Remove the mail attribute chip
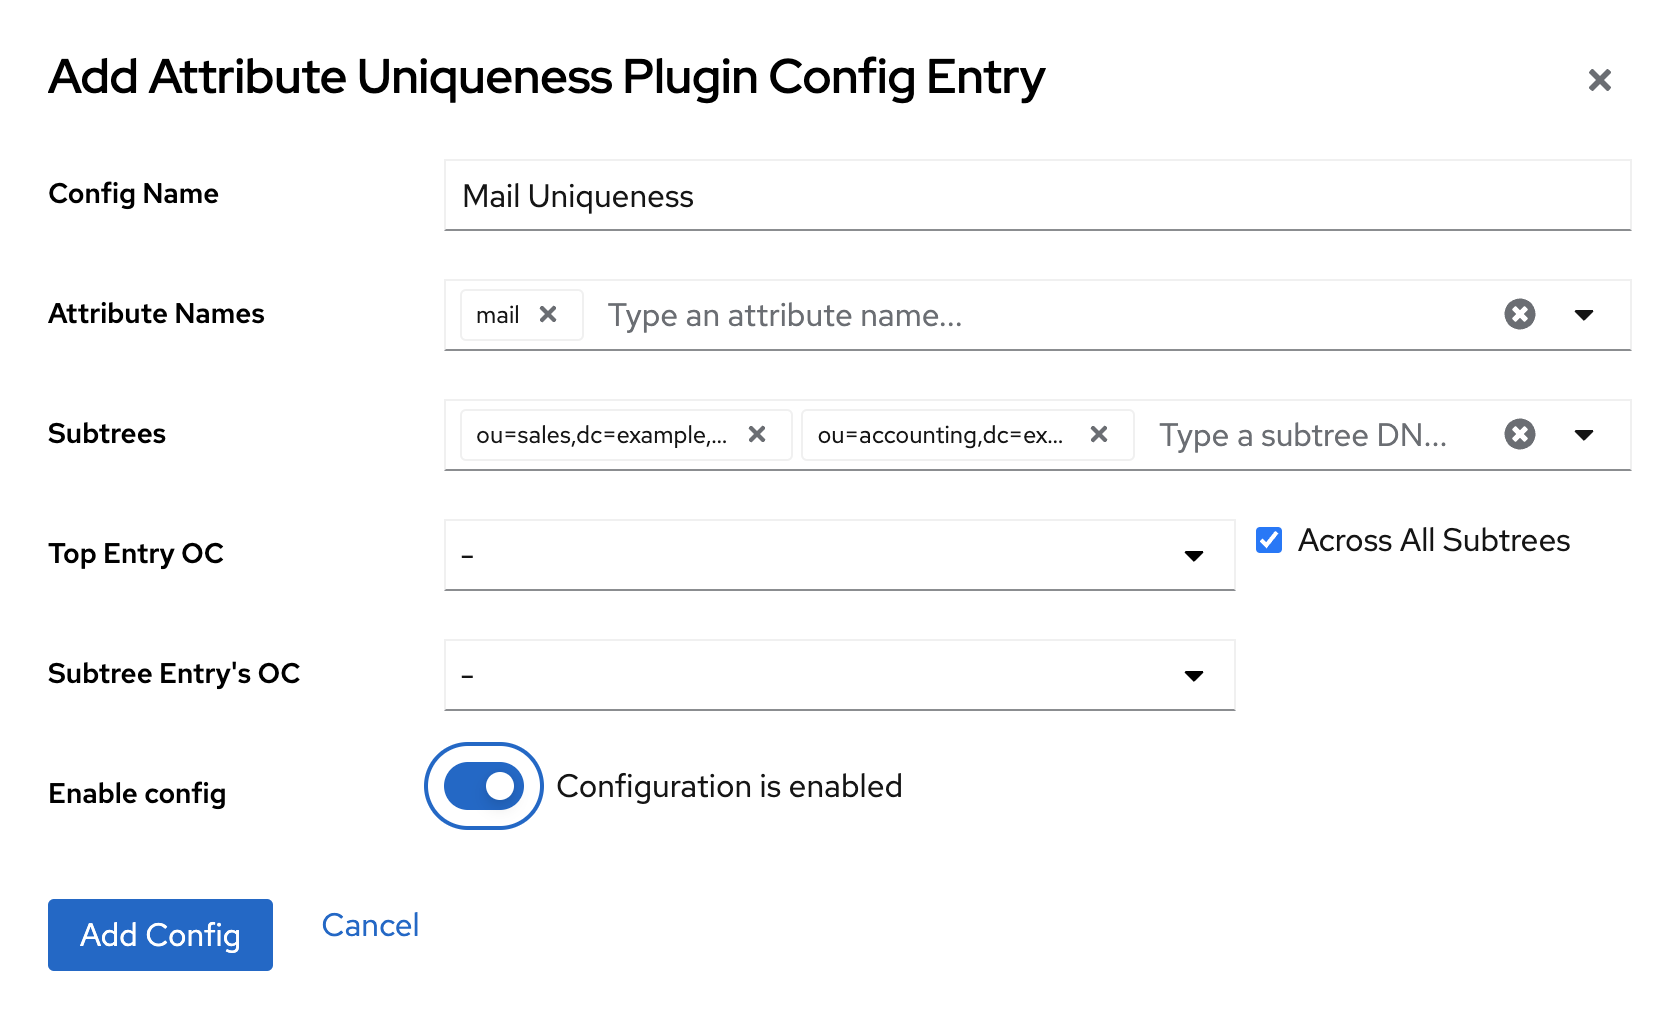Screen dimensions: 1674x1014 click(548, 315)
